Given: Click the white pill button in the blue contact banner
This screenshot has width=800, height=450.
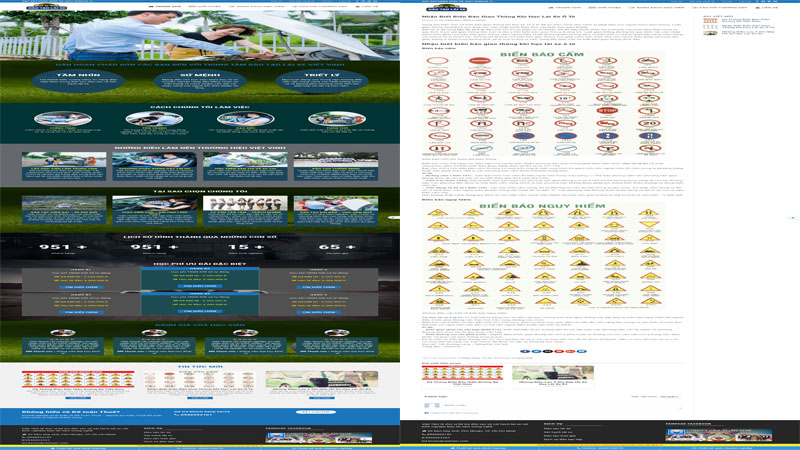Looking at the screenshot, I should 316,412.
